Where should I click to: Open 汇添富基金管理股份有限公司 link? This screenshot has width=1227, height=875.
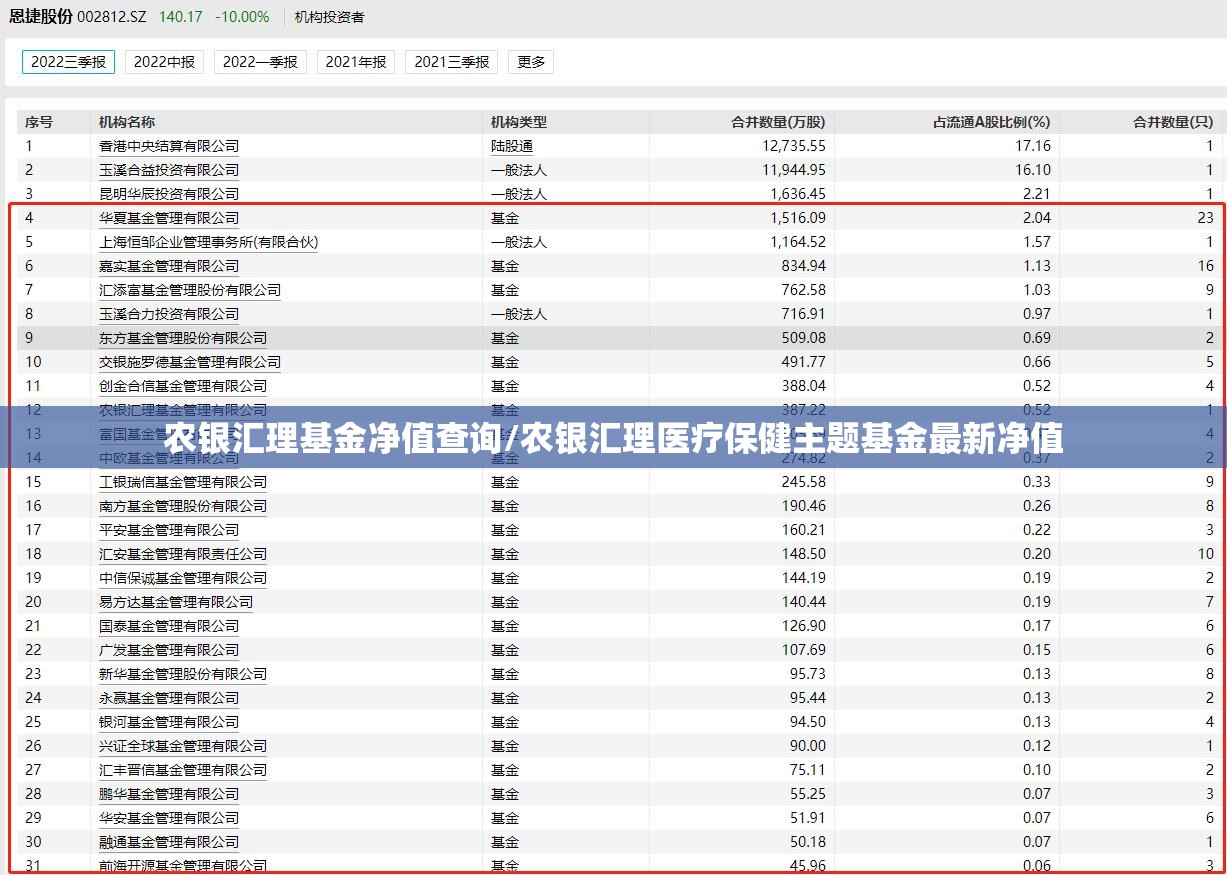190,290
